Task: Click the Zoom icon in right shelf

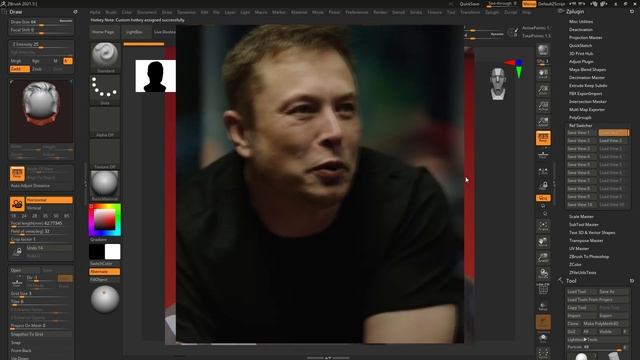Action: click(543, 90)
